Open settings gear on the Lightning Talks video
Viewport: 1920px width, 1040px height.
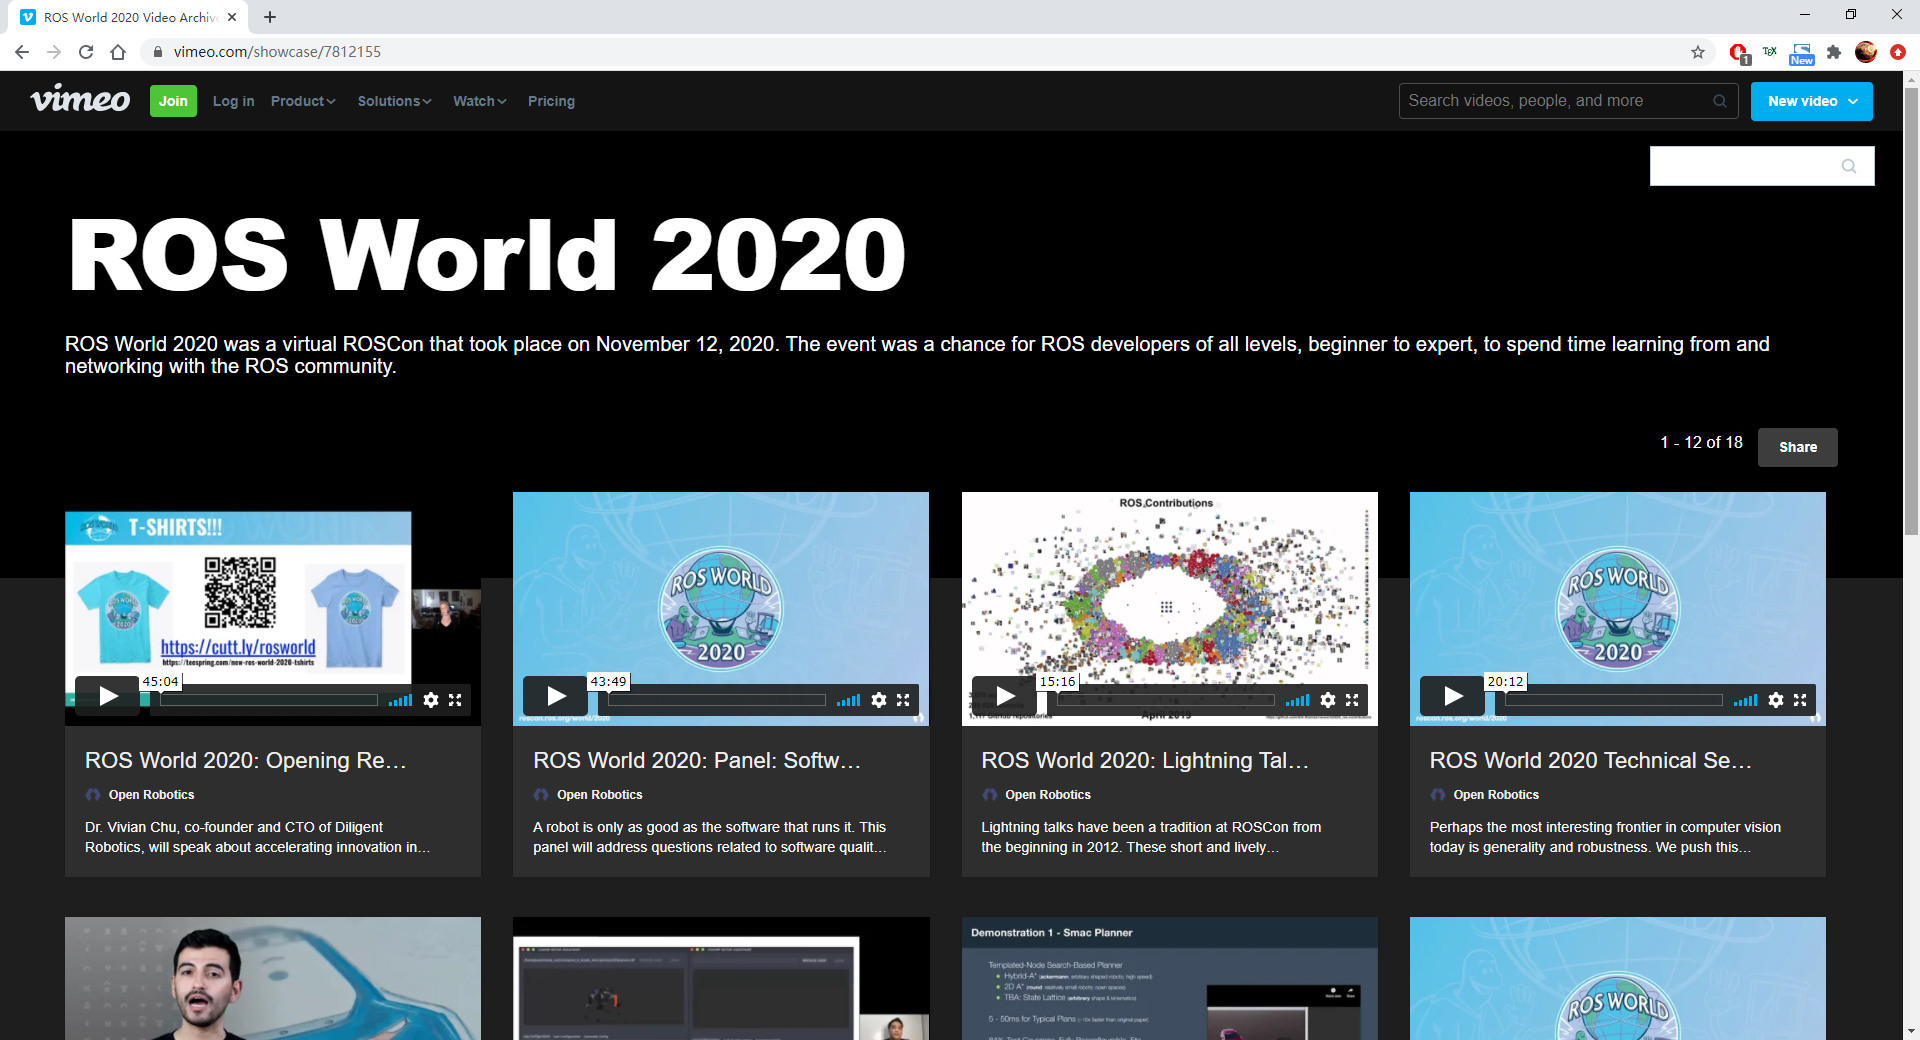(x=1327, y=700)
